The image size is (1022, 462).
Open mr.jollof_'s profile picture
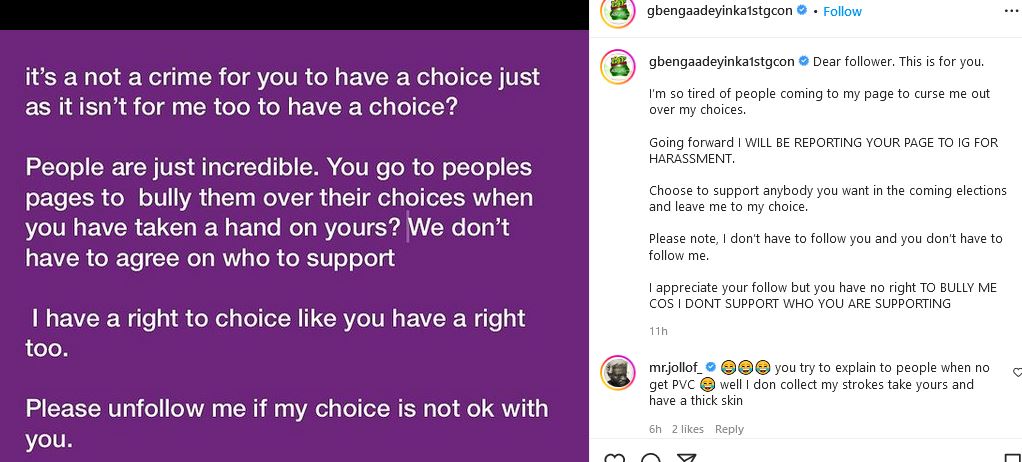[x=618, y=372]
